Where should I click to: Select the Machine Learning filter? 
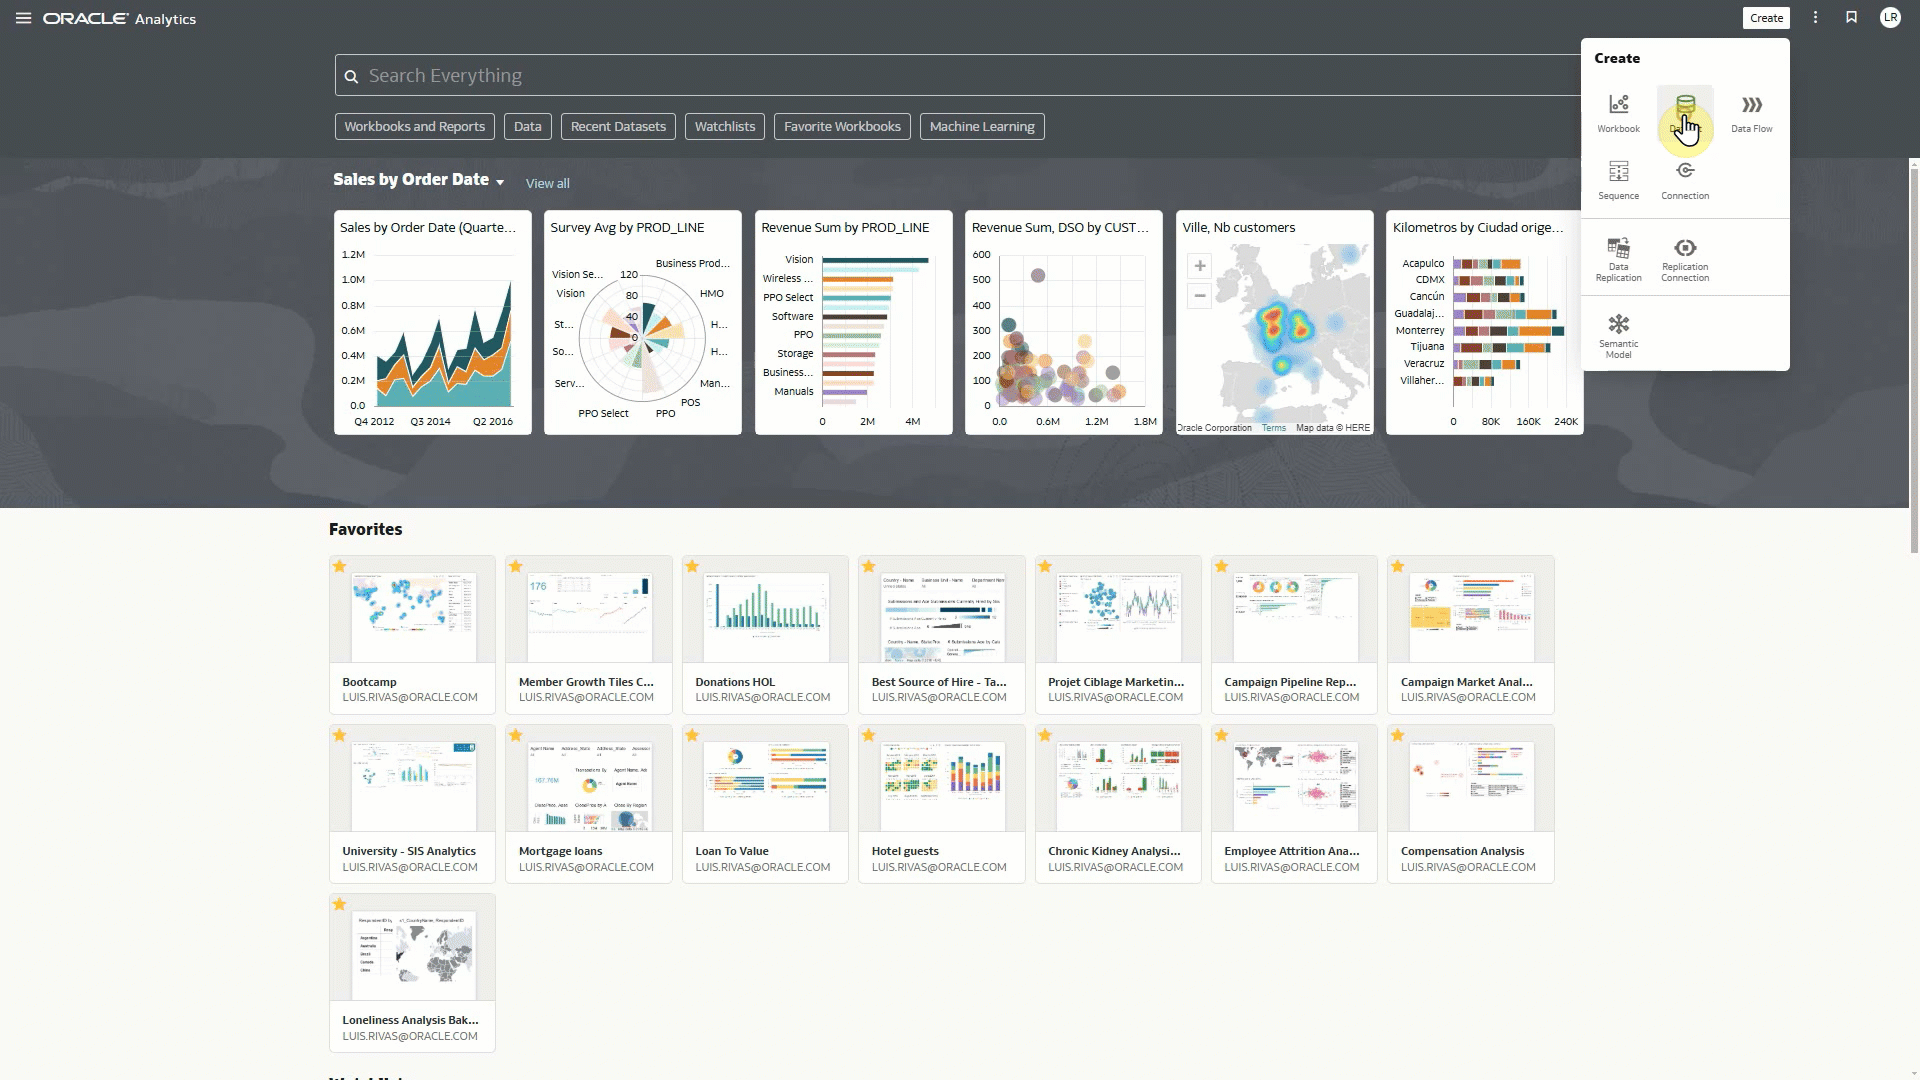(x=981, y=127)
